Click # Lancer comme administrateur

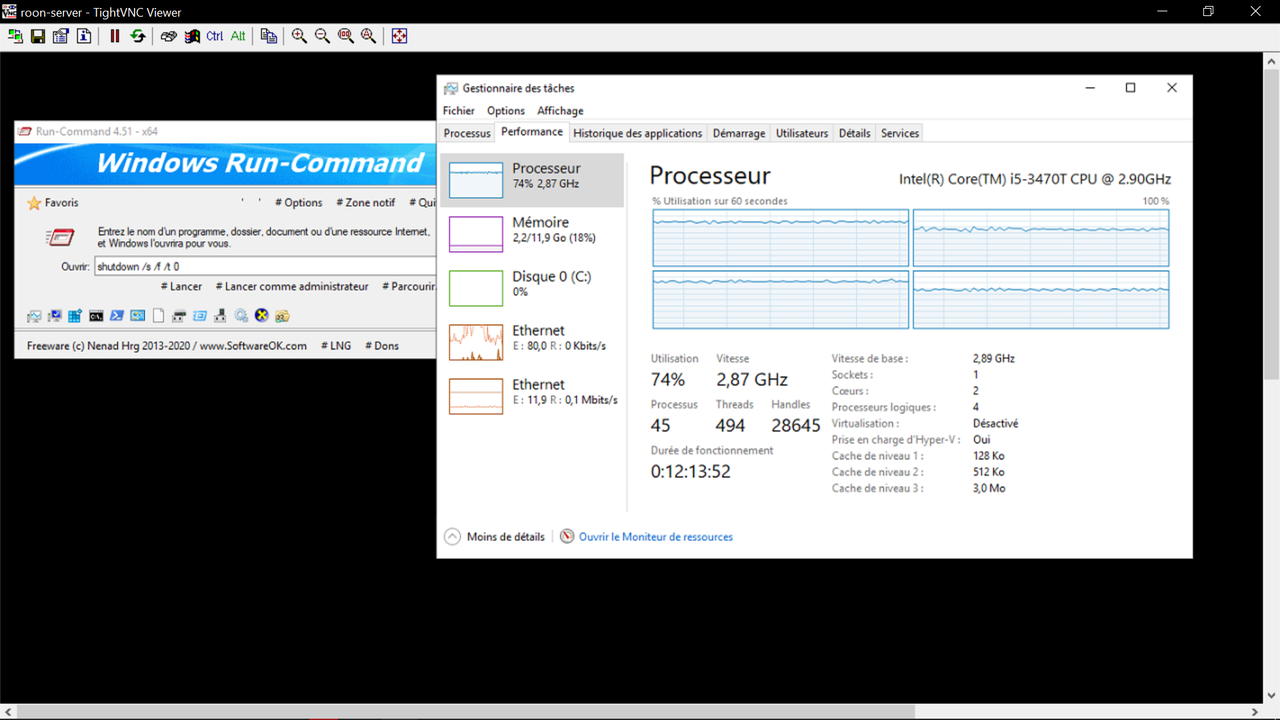coord(292,287)
